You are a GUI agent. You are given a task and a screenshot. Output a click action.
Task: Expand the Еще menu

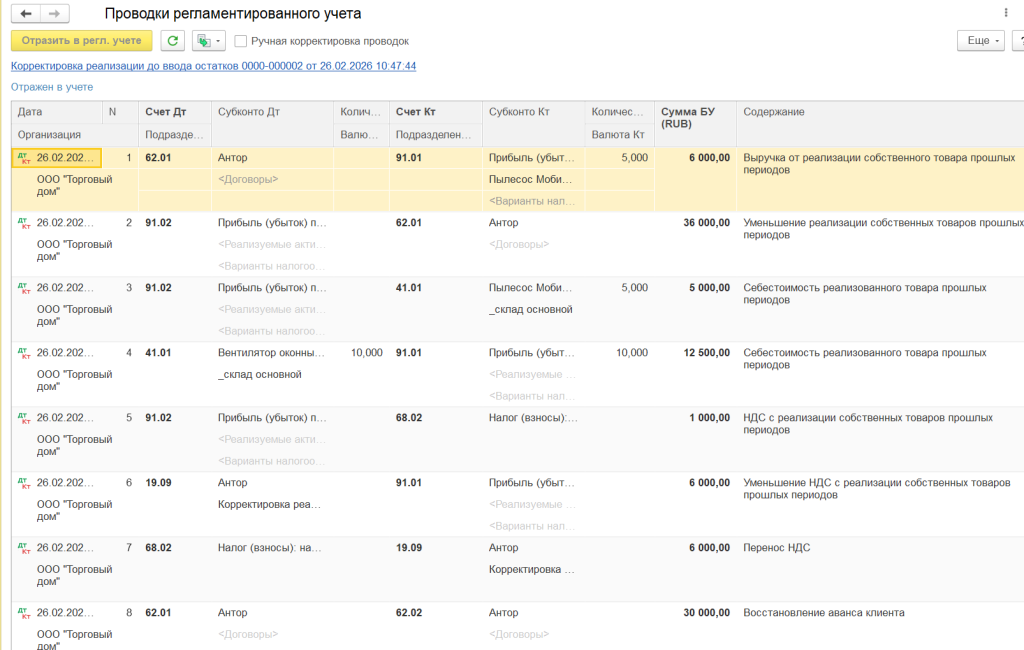pos(979,41)
